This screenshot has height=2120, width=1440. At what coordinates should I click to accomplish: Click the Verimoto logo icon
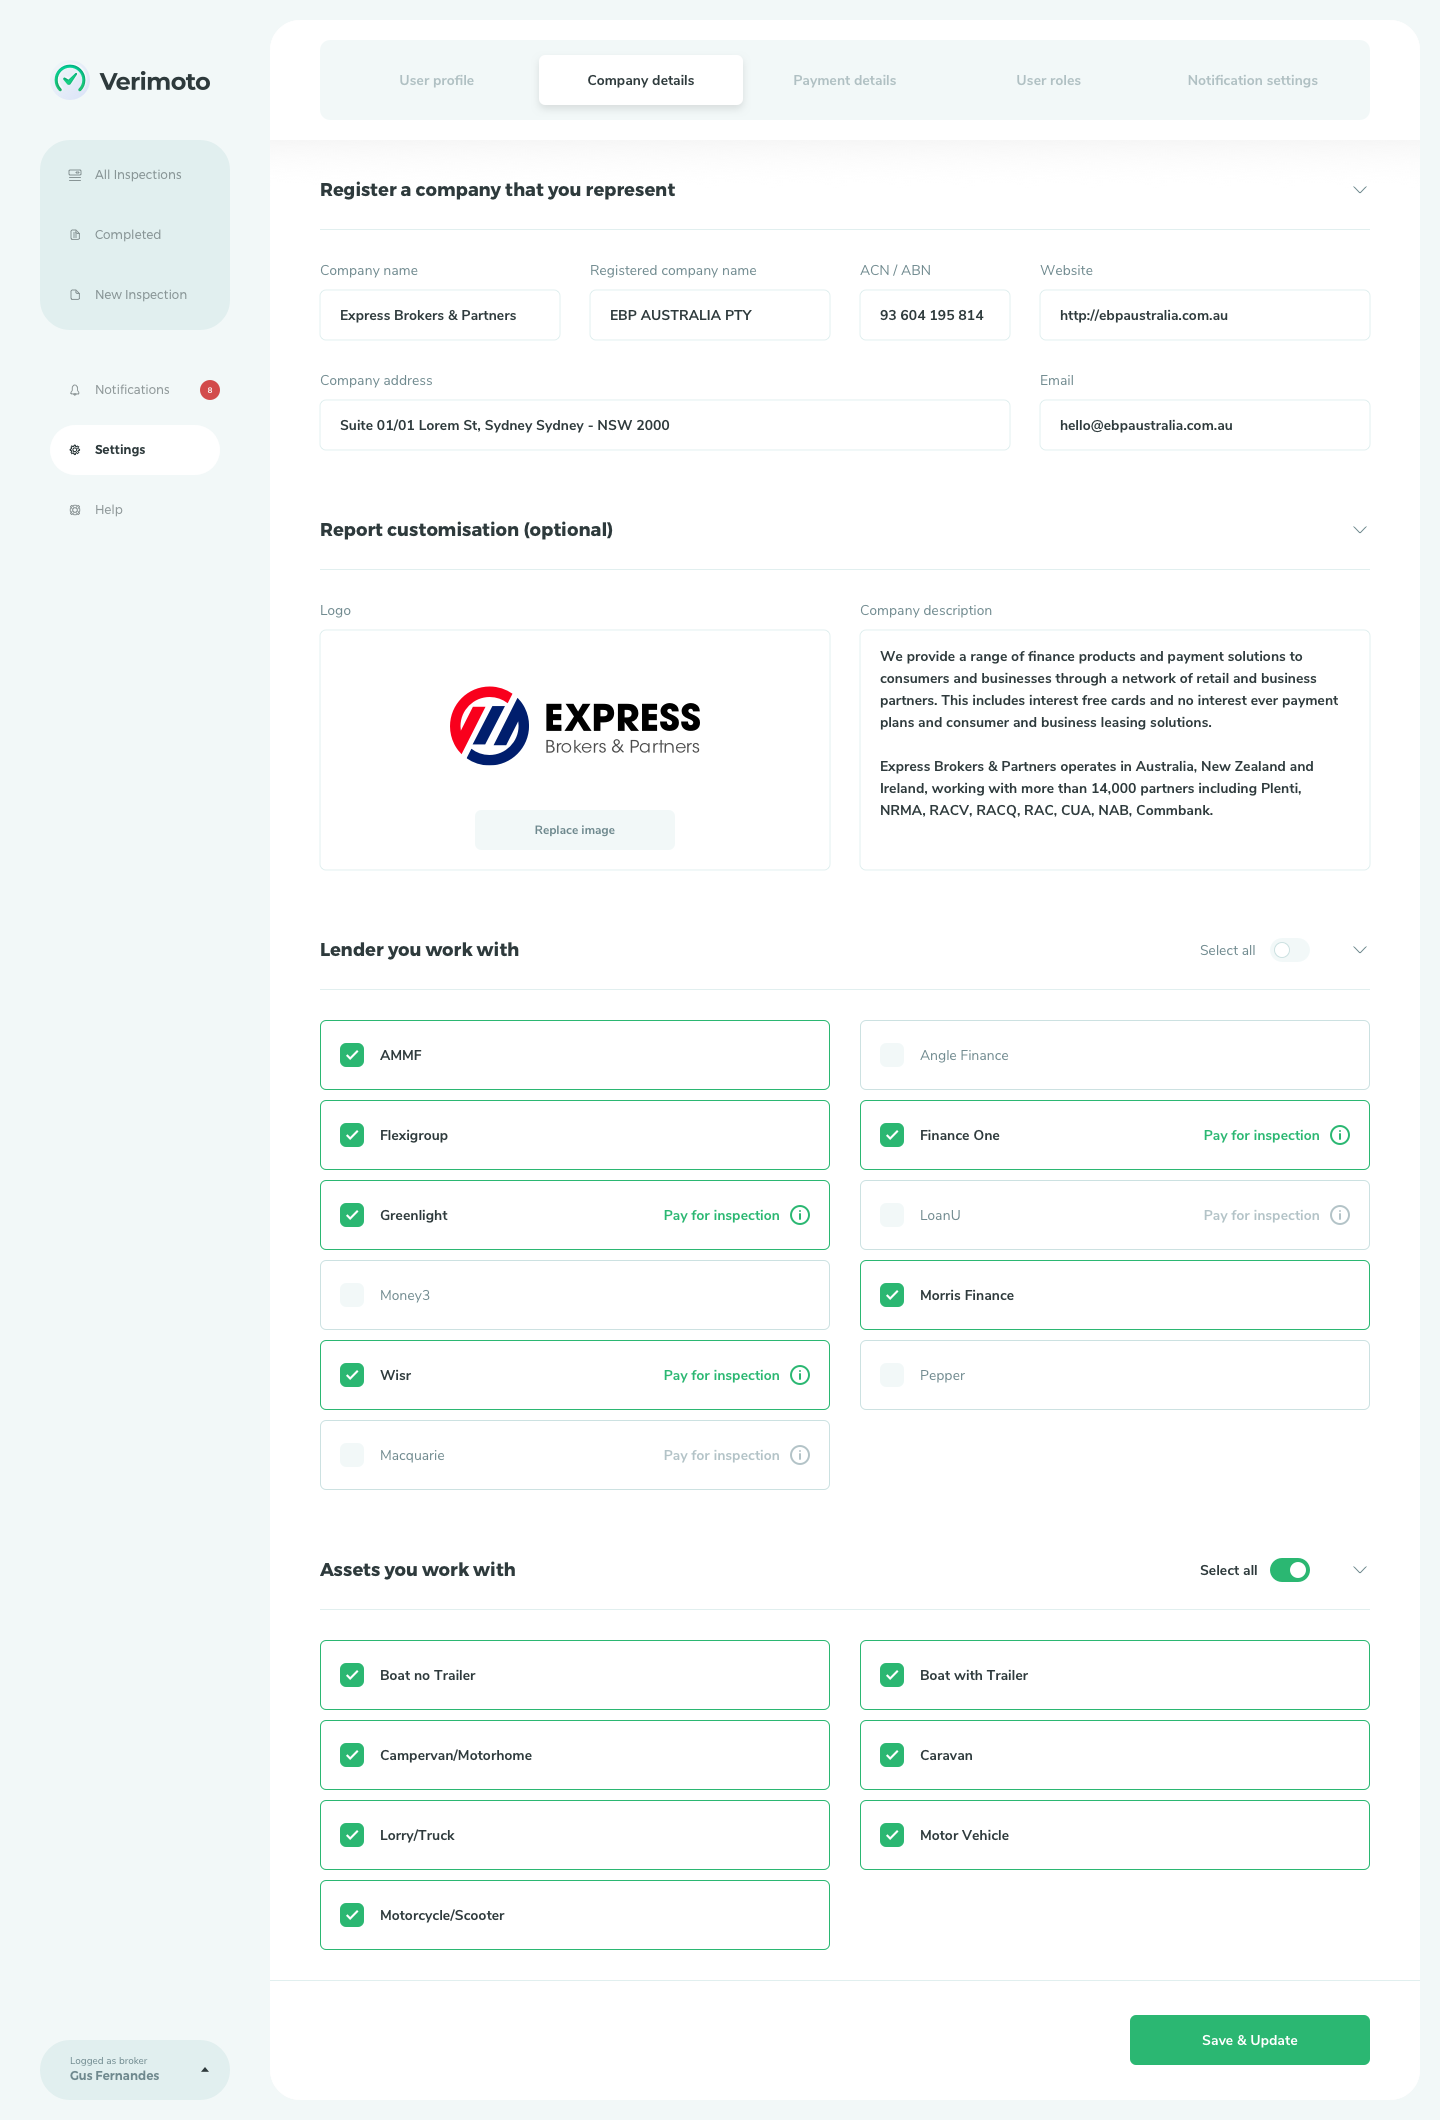tap(70, 80)
